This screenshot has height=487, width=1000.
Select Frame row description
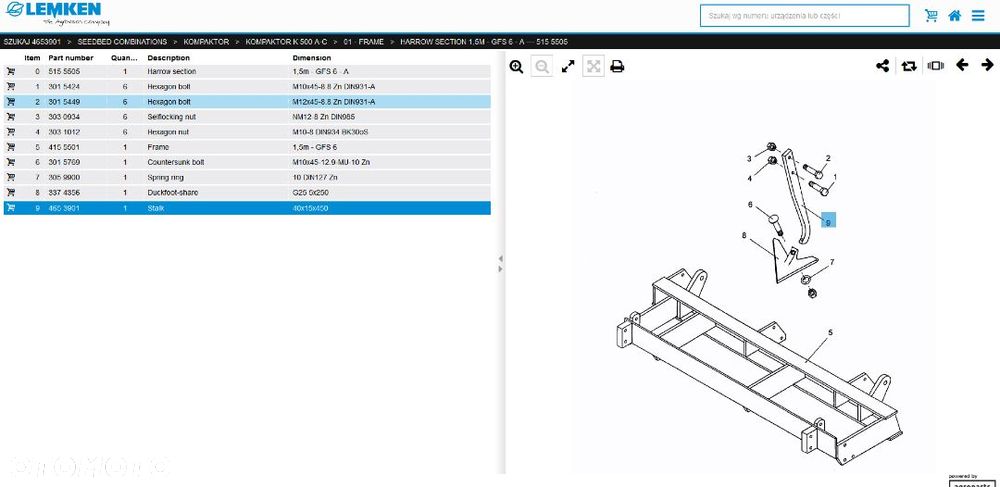tap(158, 147)
